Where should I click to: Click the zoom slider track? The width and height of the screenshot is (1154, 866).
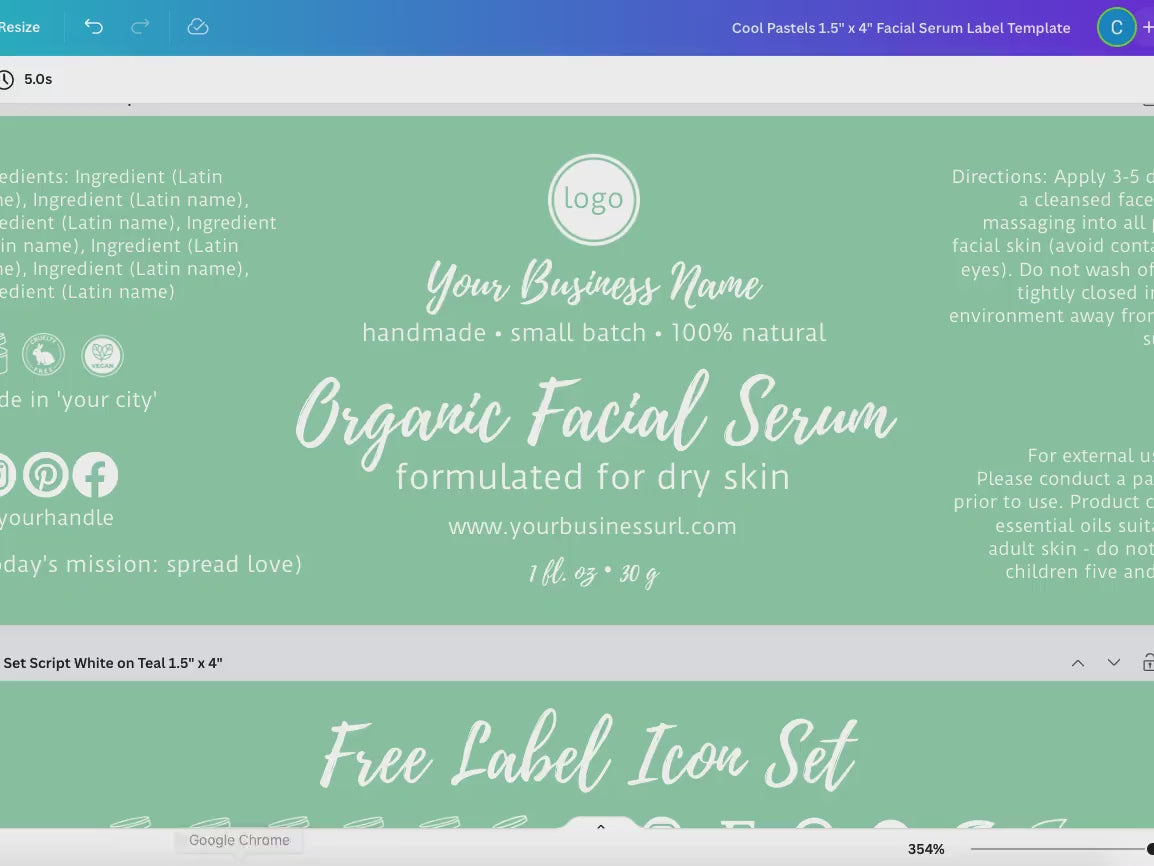click(x=1060, y=849)
